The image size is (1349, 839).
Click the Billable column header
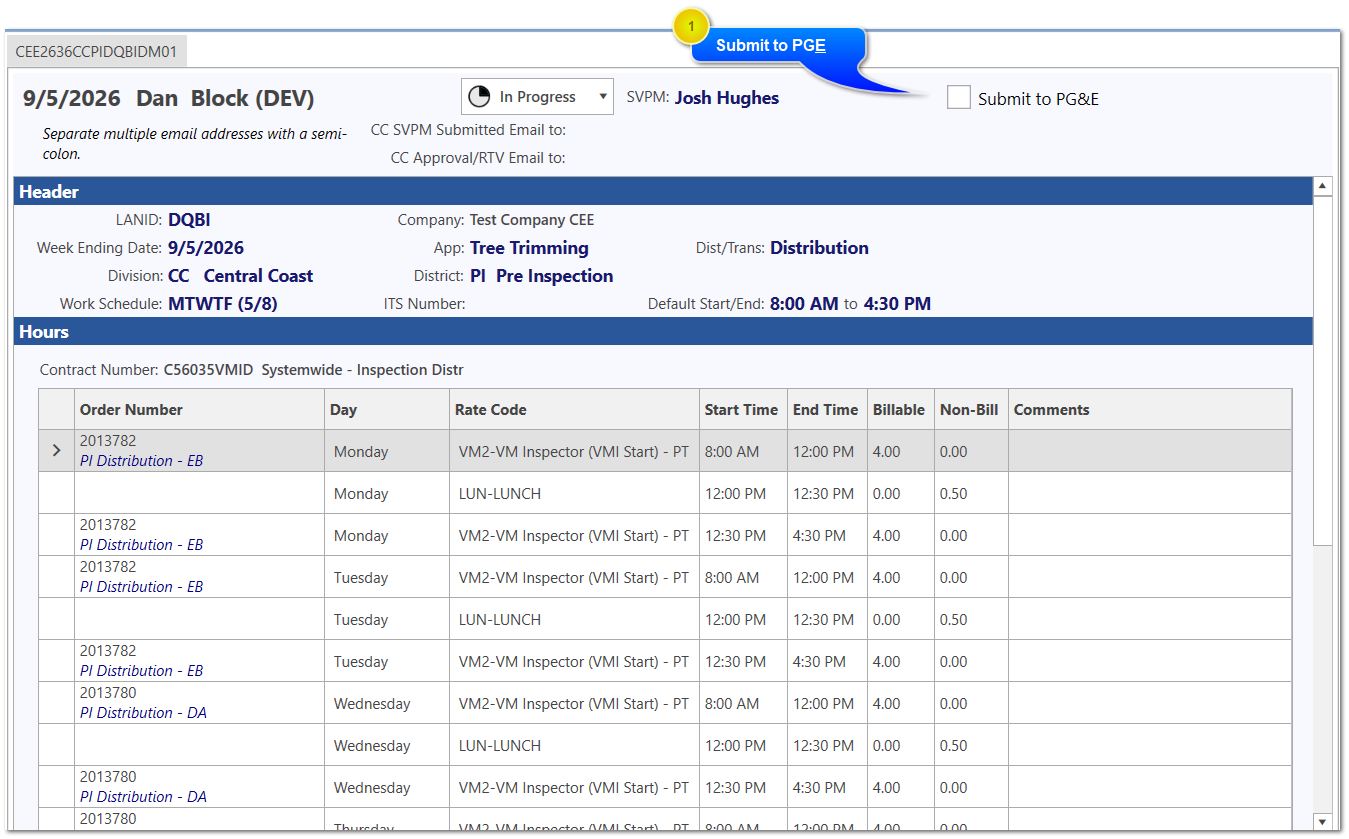pyautogui.click(x=901, y=410)
